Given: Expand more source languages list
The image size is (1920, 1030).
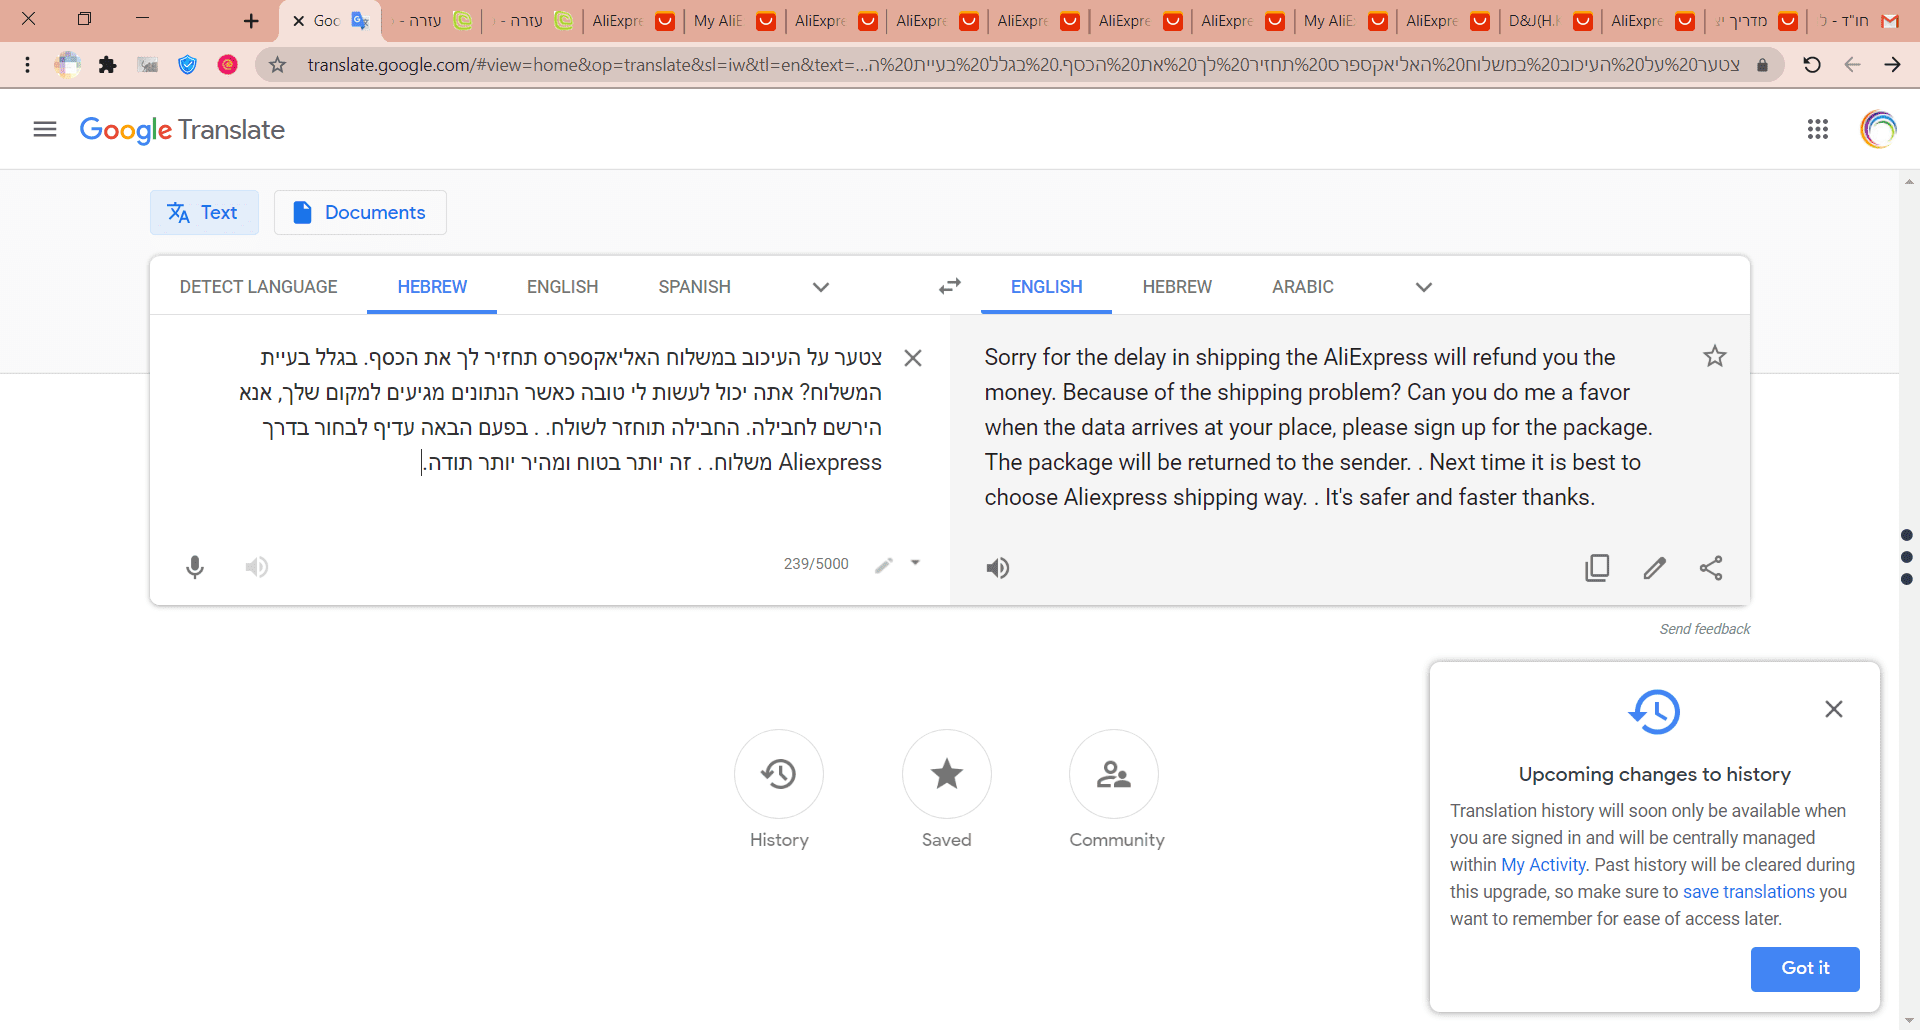Looking at the screenshot, I should pyautogui.click(x=821, y=287).
